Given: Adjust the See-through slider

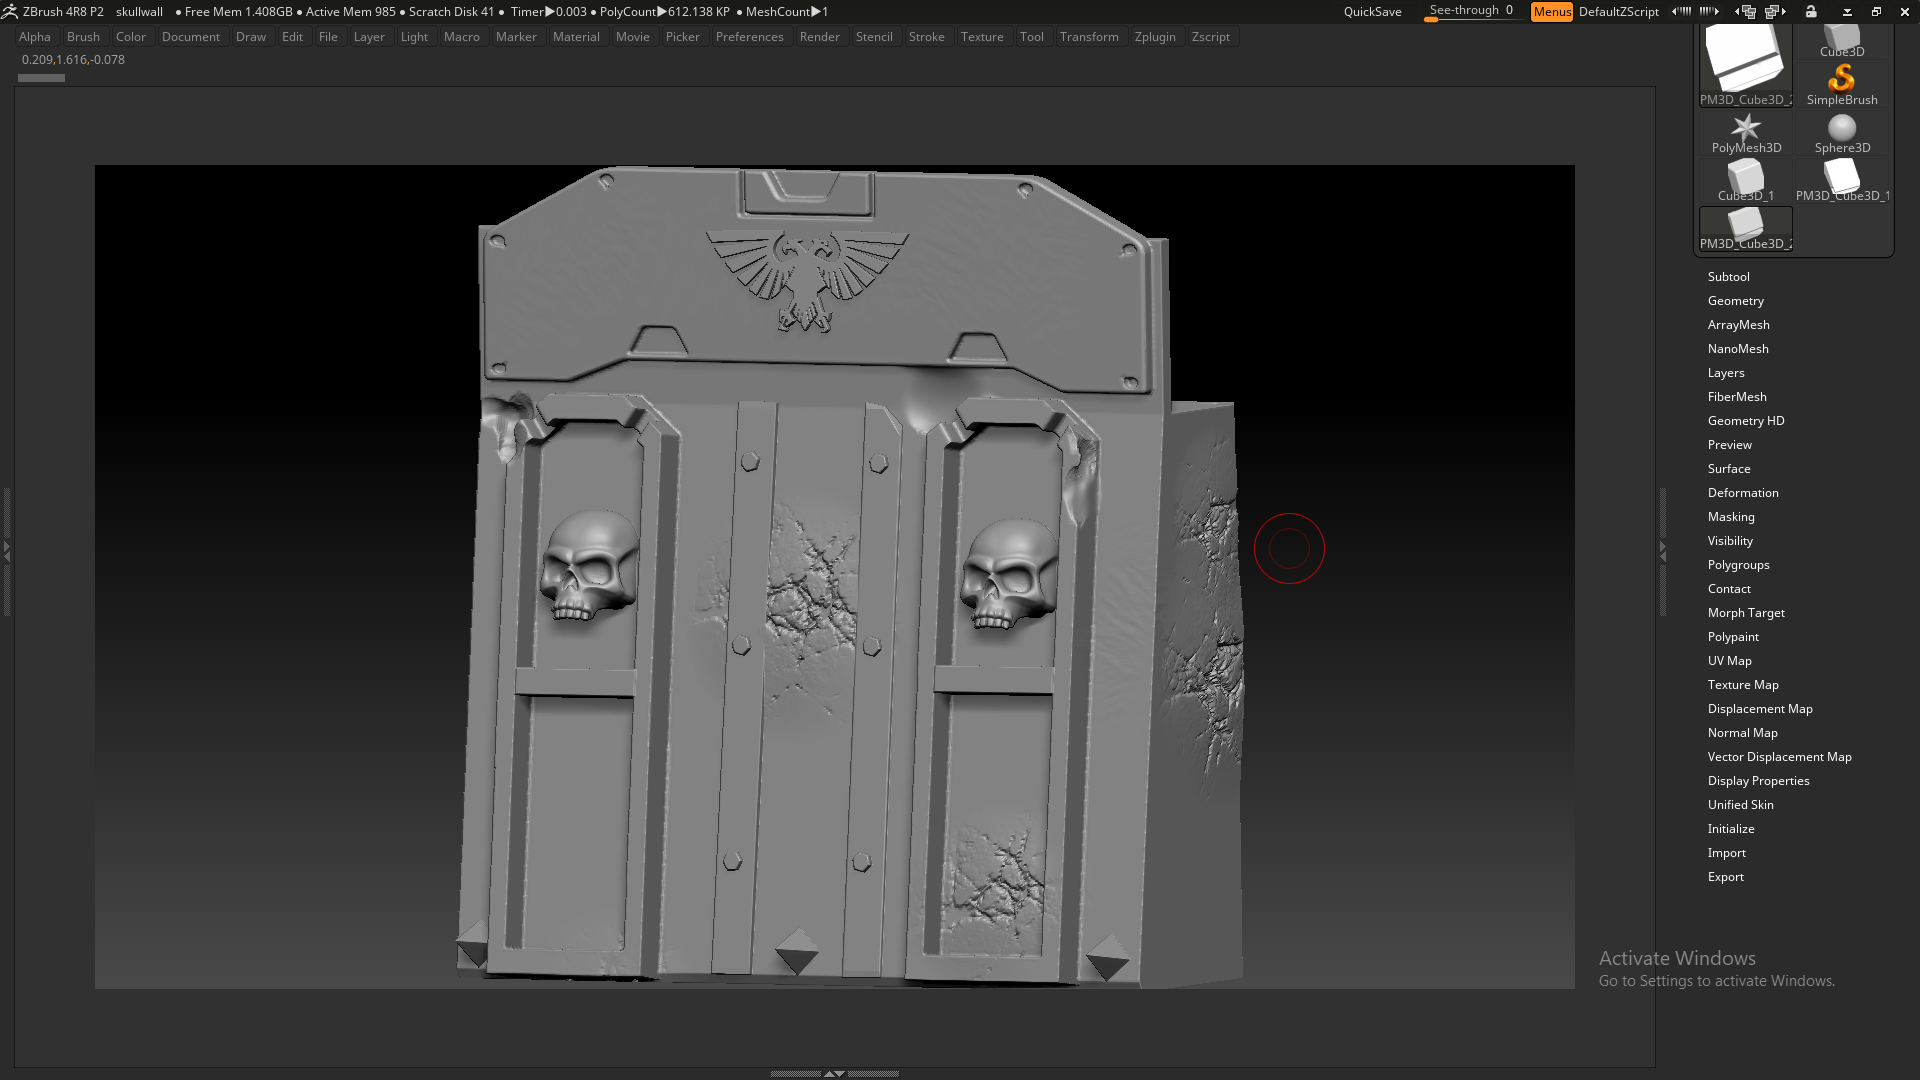Looking at the screenshot, I should [1471, 12].
